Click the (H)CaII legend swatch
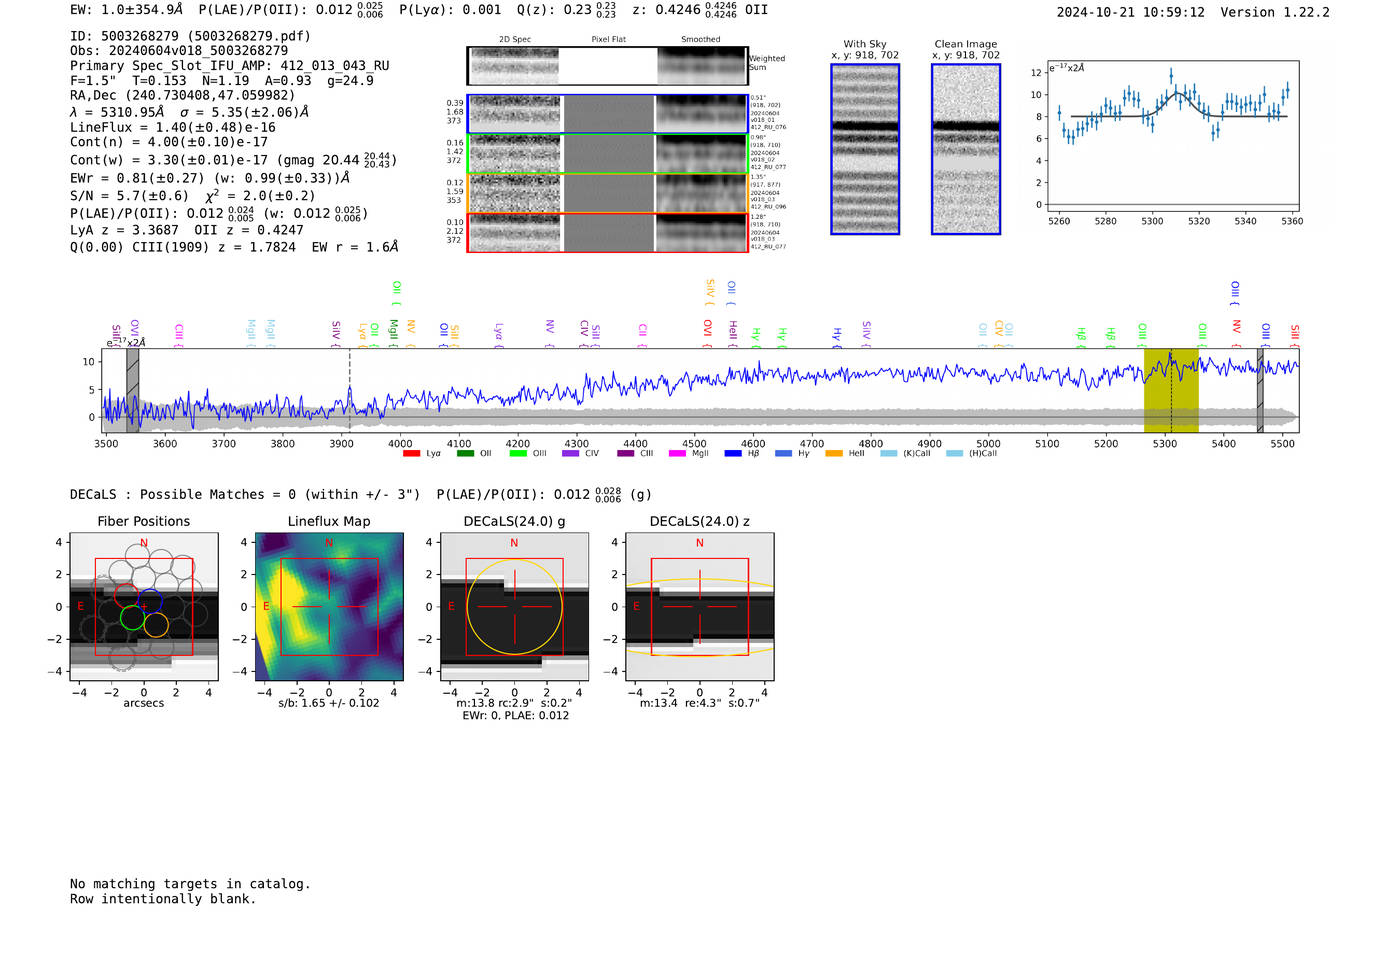The height and width of the screenshot is (953, 1400). tap(954, 454)
